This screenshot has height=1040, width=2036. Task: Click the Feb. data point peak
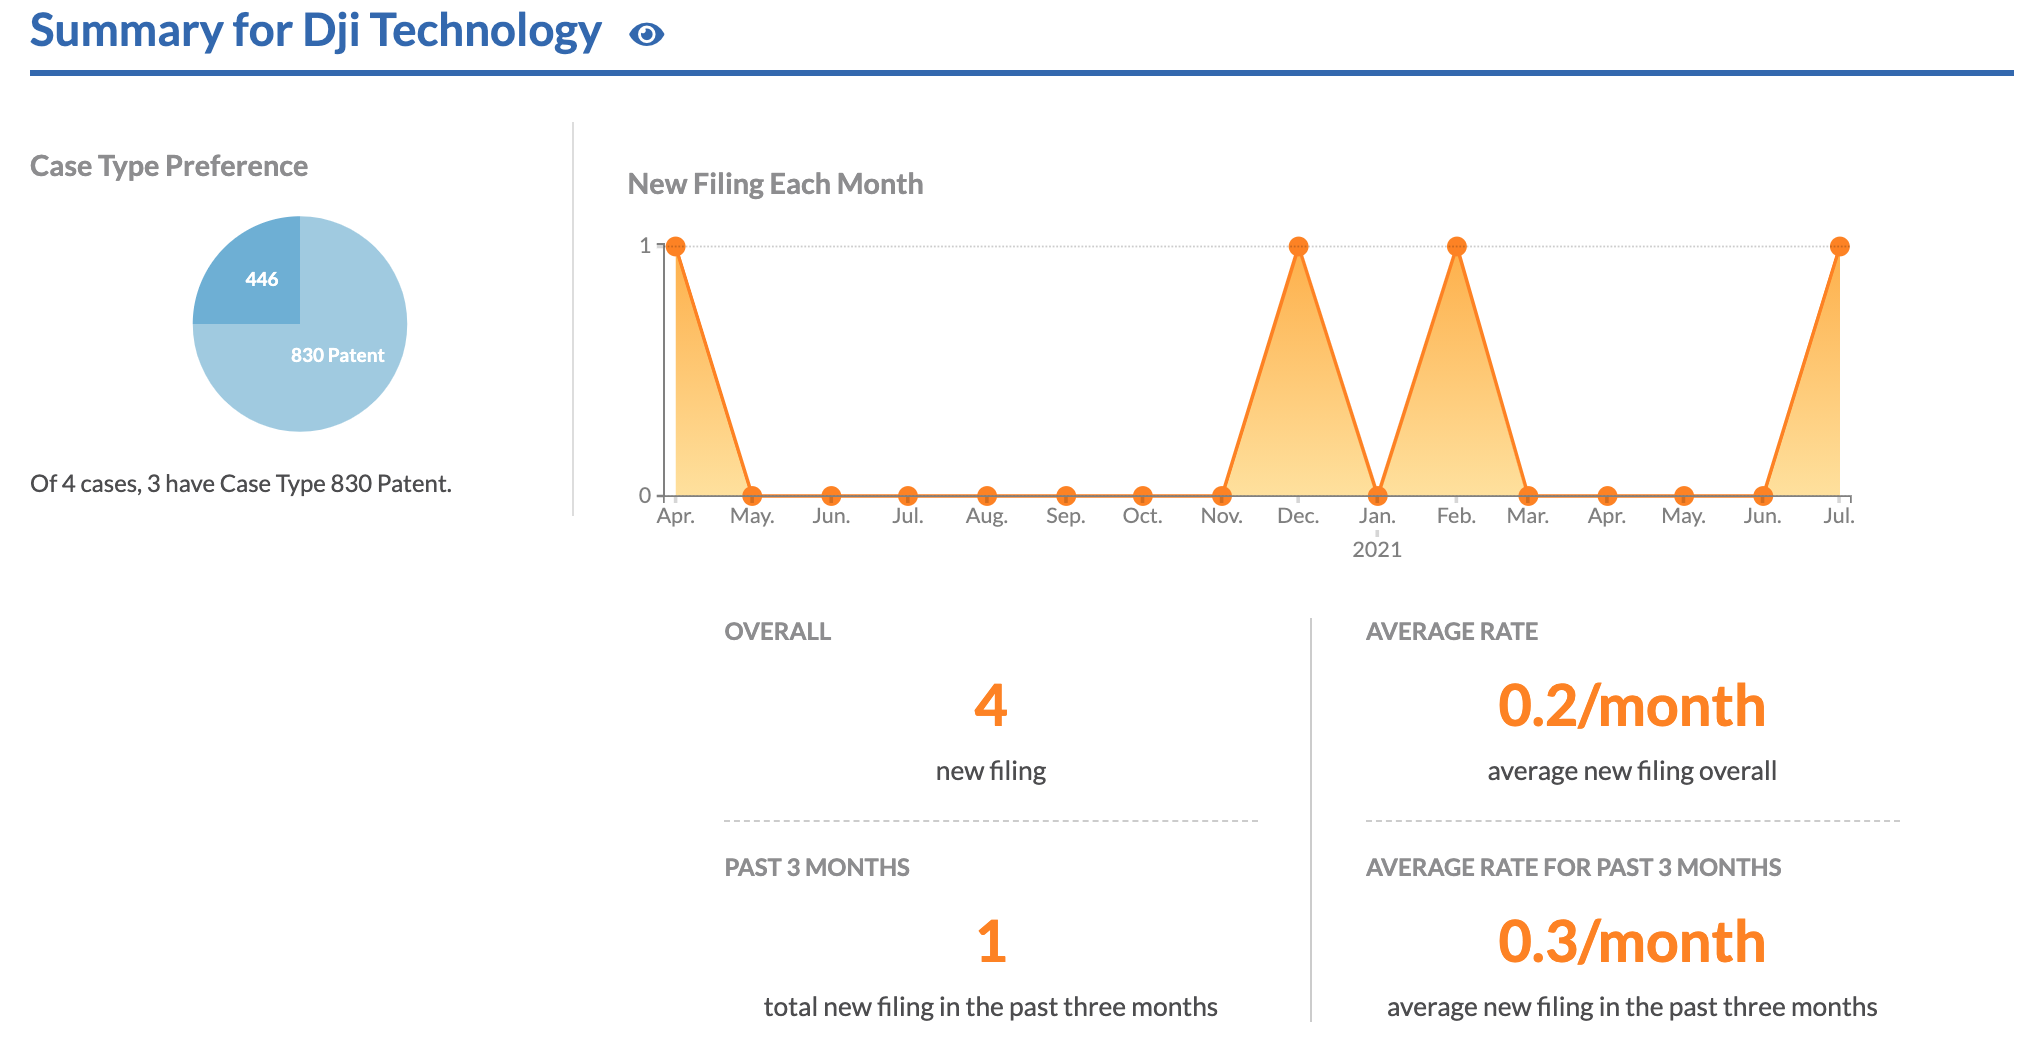click(1457, 246)
